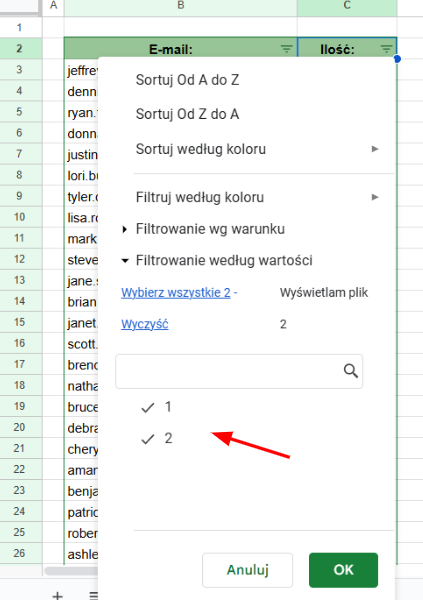Choose Sortuj Od Z do A
423x600 pixels.
[x=187, y=114]
